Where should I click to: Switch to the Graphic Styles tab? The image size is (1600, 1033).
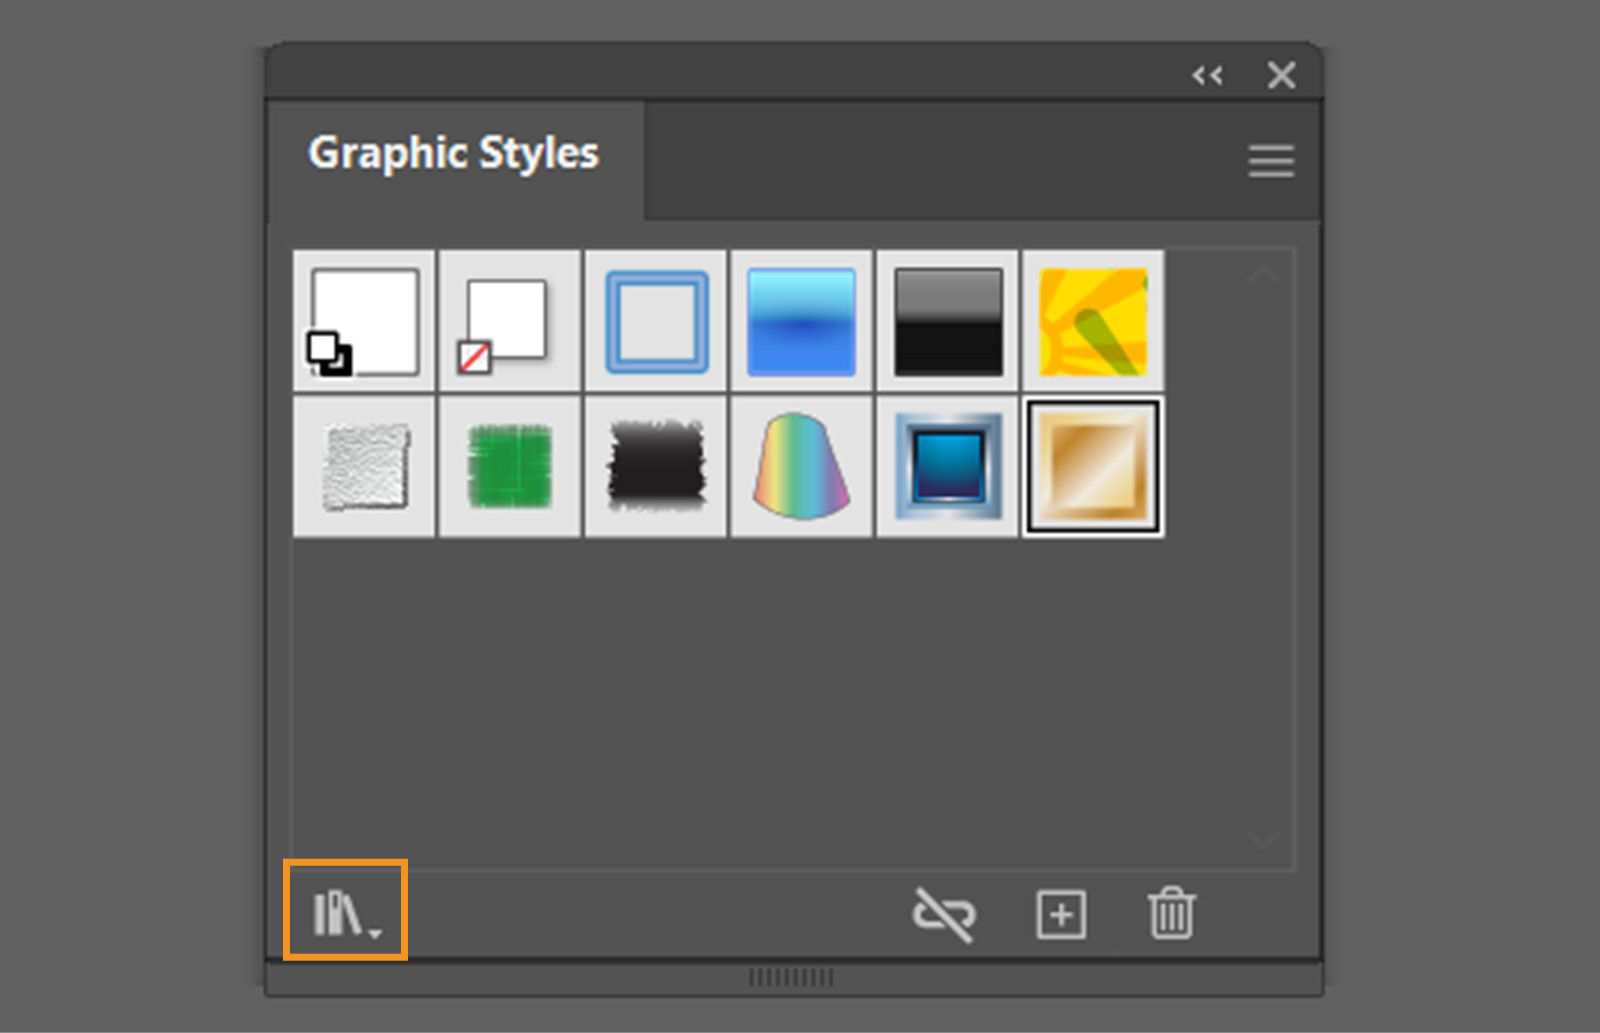click(454, 152)
